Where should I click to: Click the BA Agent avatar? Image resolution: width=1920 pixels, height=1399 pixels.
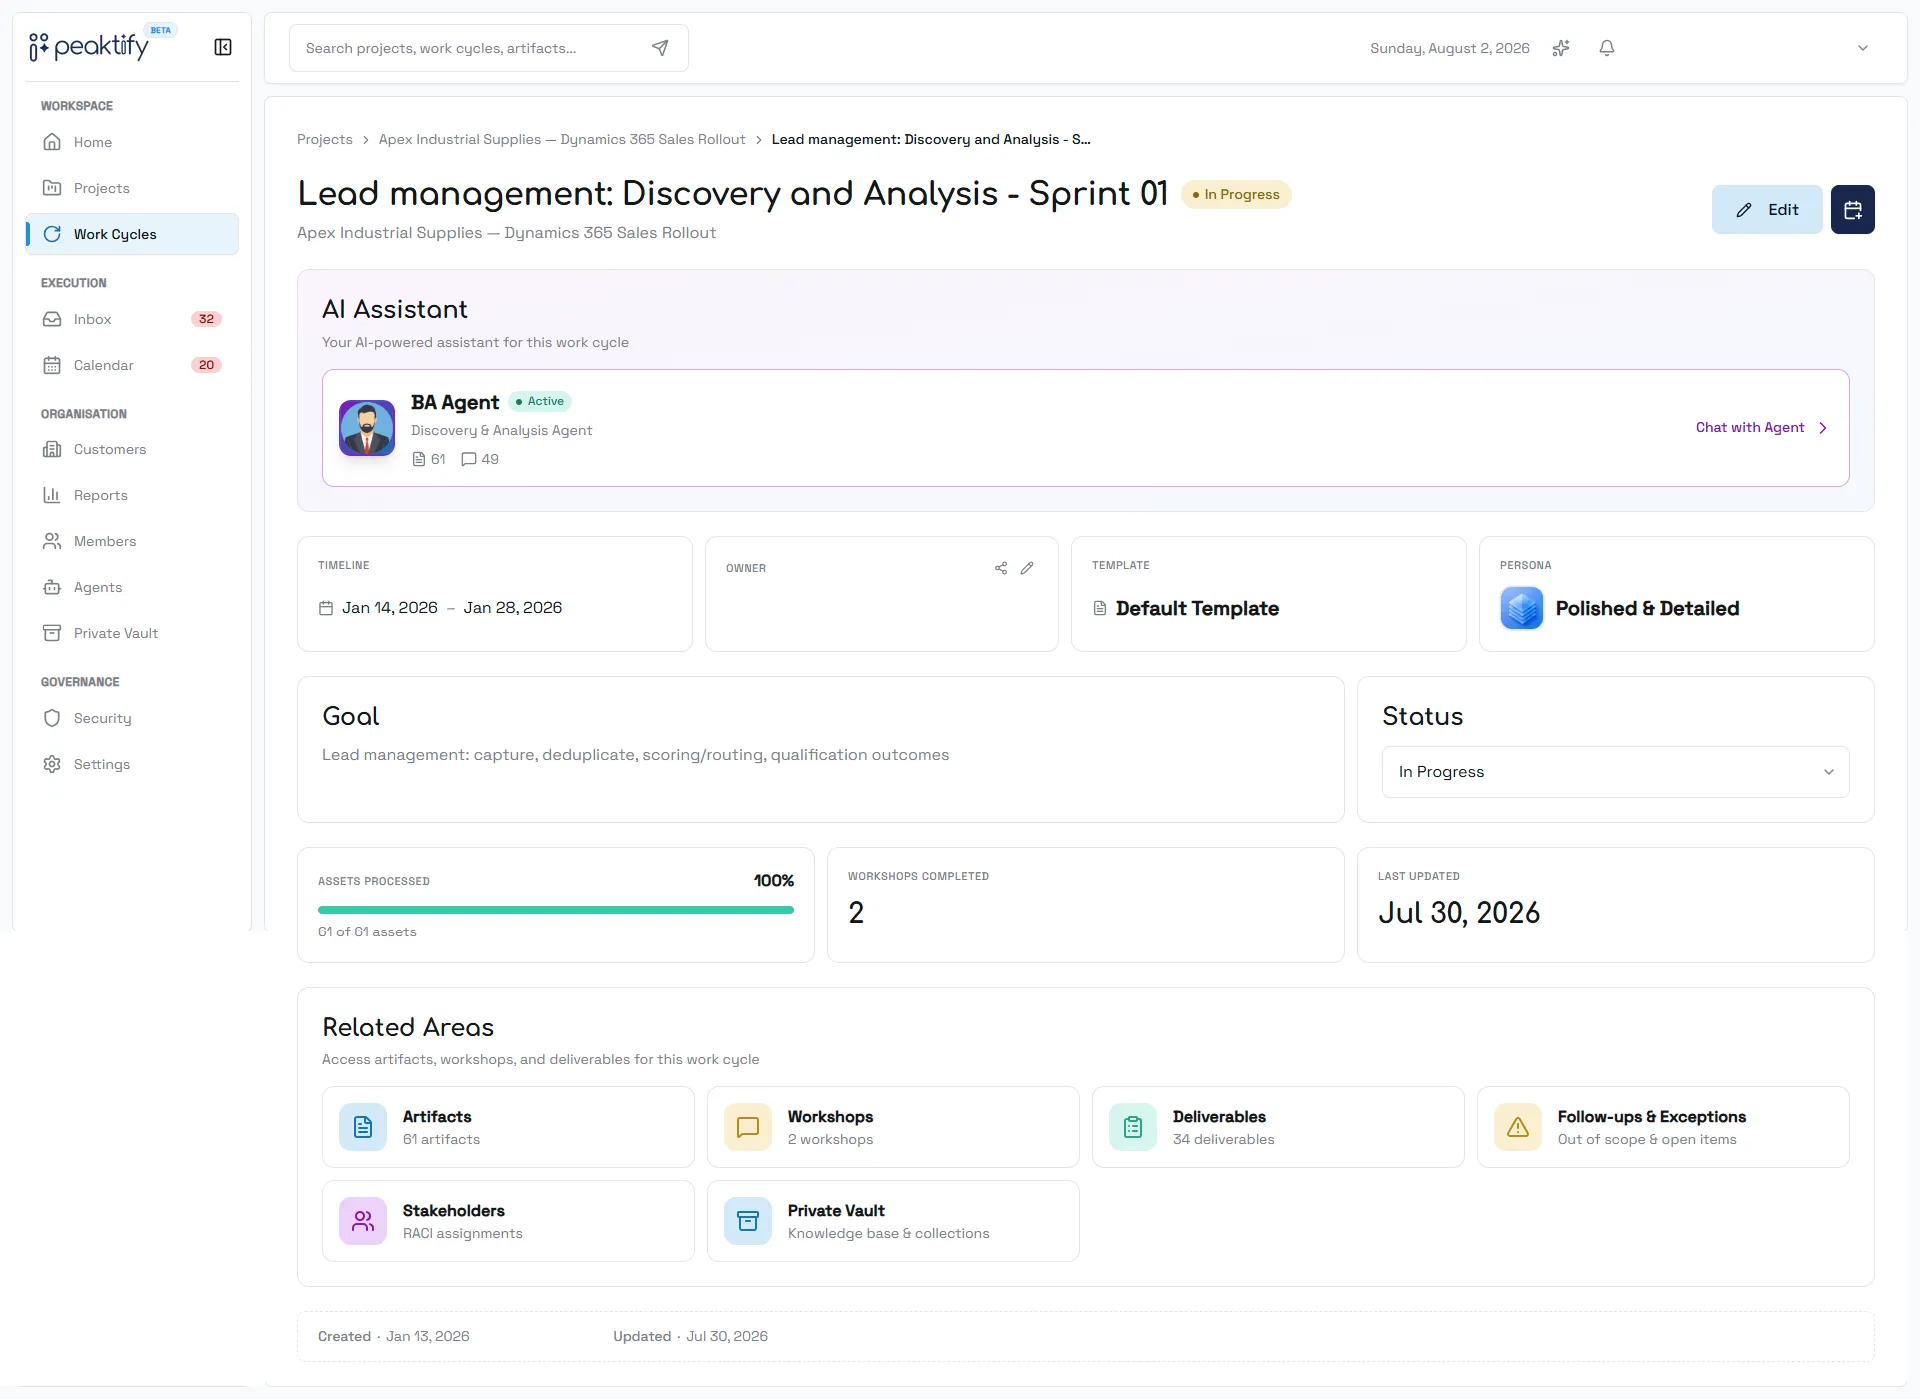[367, 428]
